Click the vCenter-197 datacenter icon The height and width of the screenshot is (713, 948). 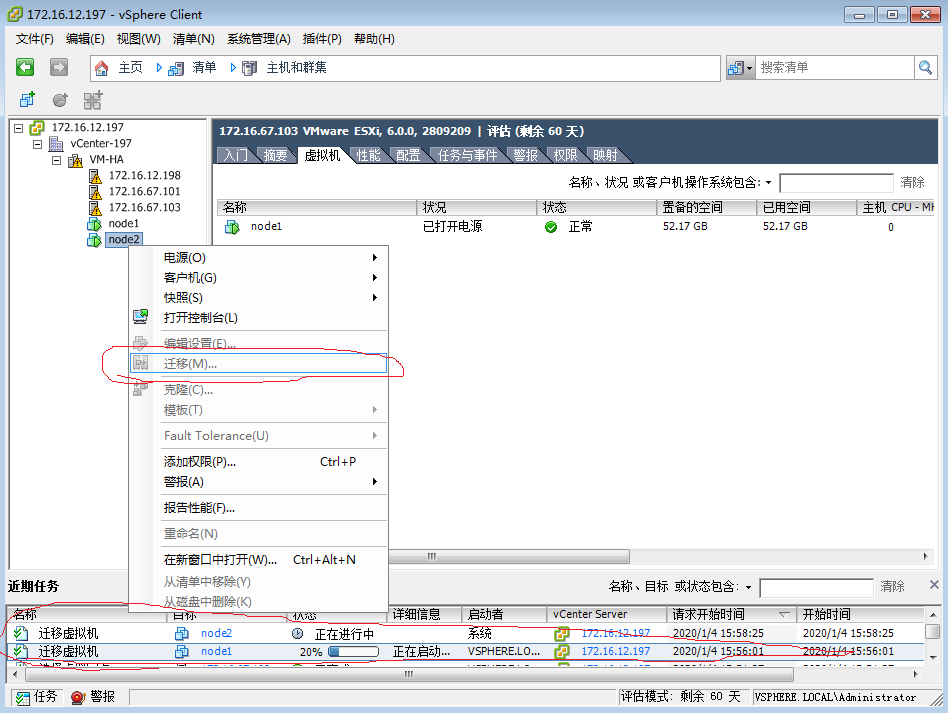(x=56, y=143)
